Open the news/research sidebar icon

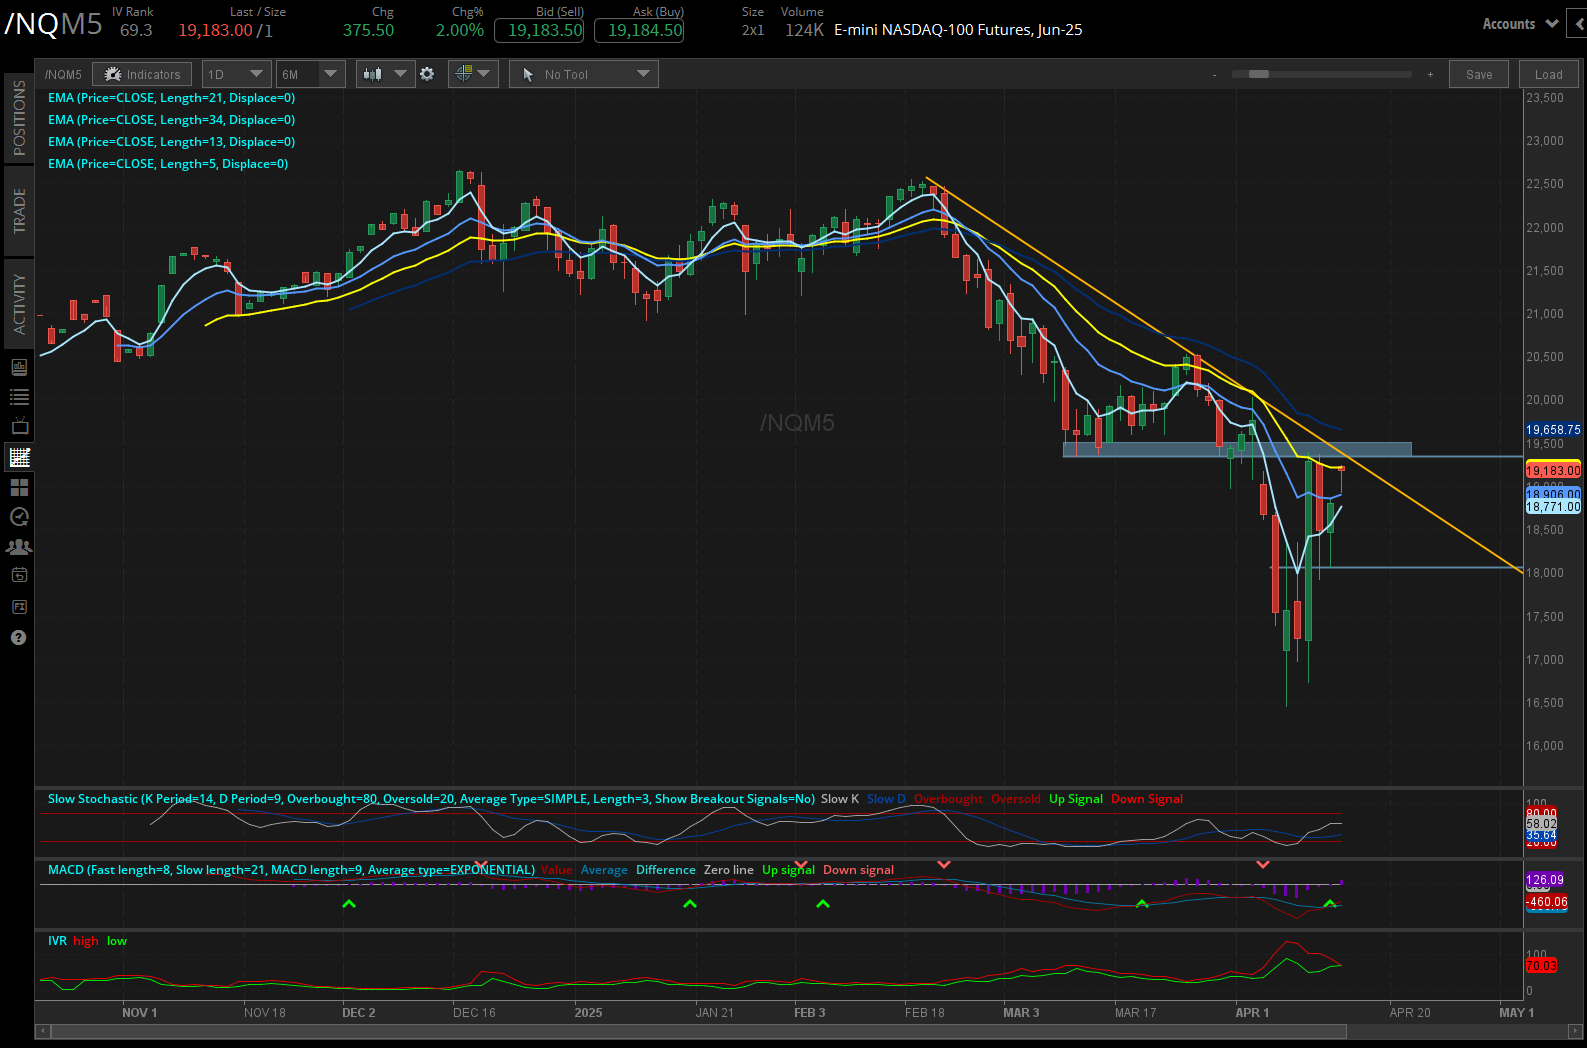[x=19, y=367]
